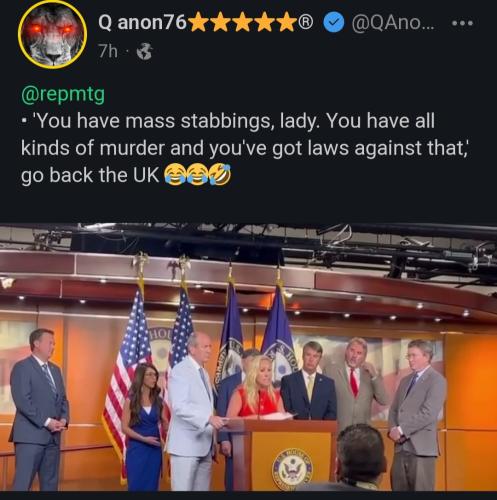
Task: Open the three-dots post options menu
Action: tap(462, 23)
